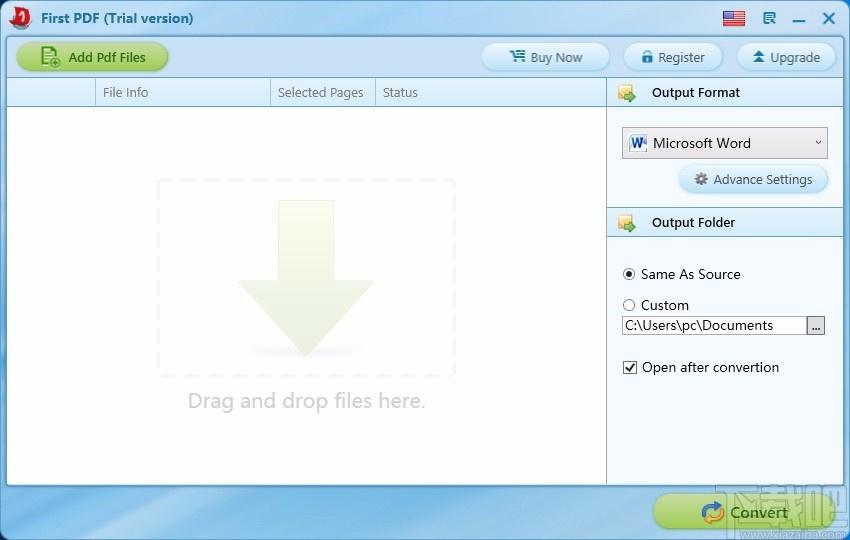Image resolution: width=850 pixels, height=540 pixels.
Task: Click the custom output path field
Action: (x=713, y=326)
